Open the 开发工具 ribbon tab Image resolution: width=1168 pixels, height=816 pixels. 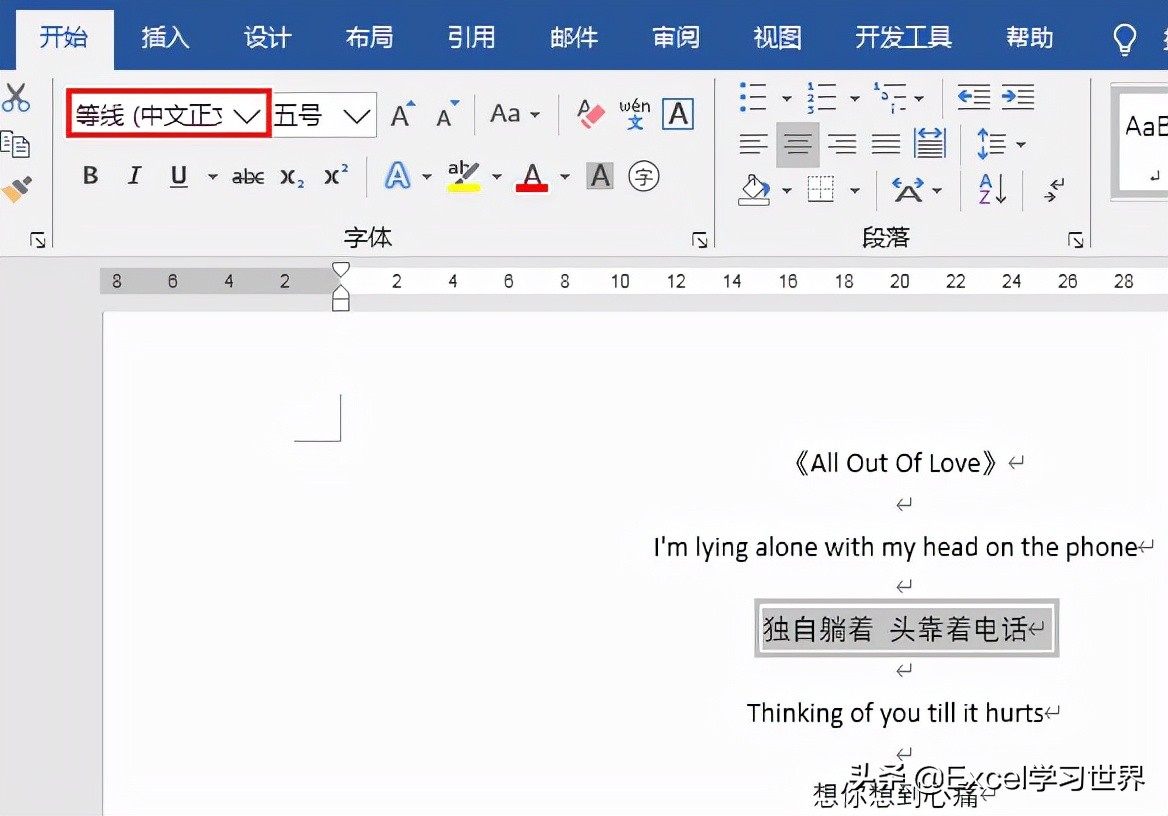(901, 37)
